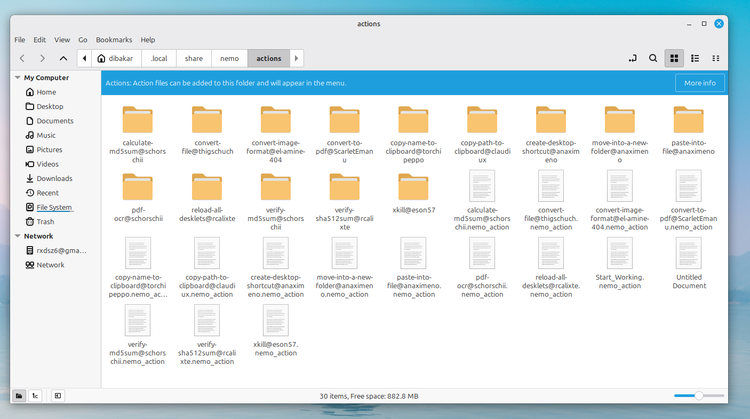Image resolution: width=750 pixels, height=419 pixels.
Task: Select the convert-image-format@el-amine-404 folder
Action: pyautogui.click(x=276, y=134)
